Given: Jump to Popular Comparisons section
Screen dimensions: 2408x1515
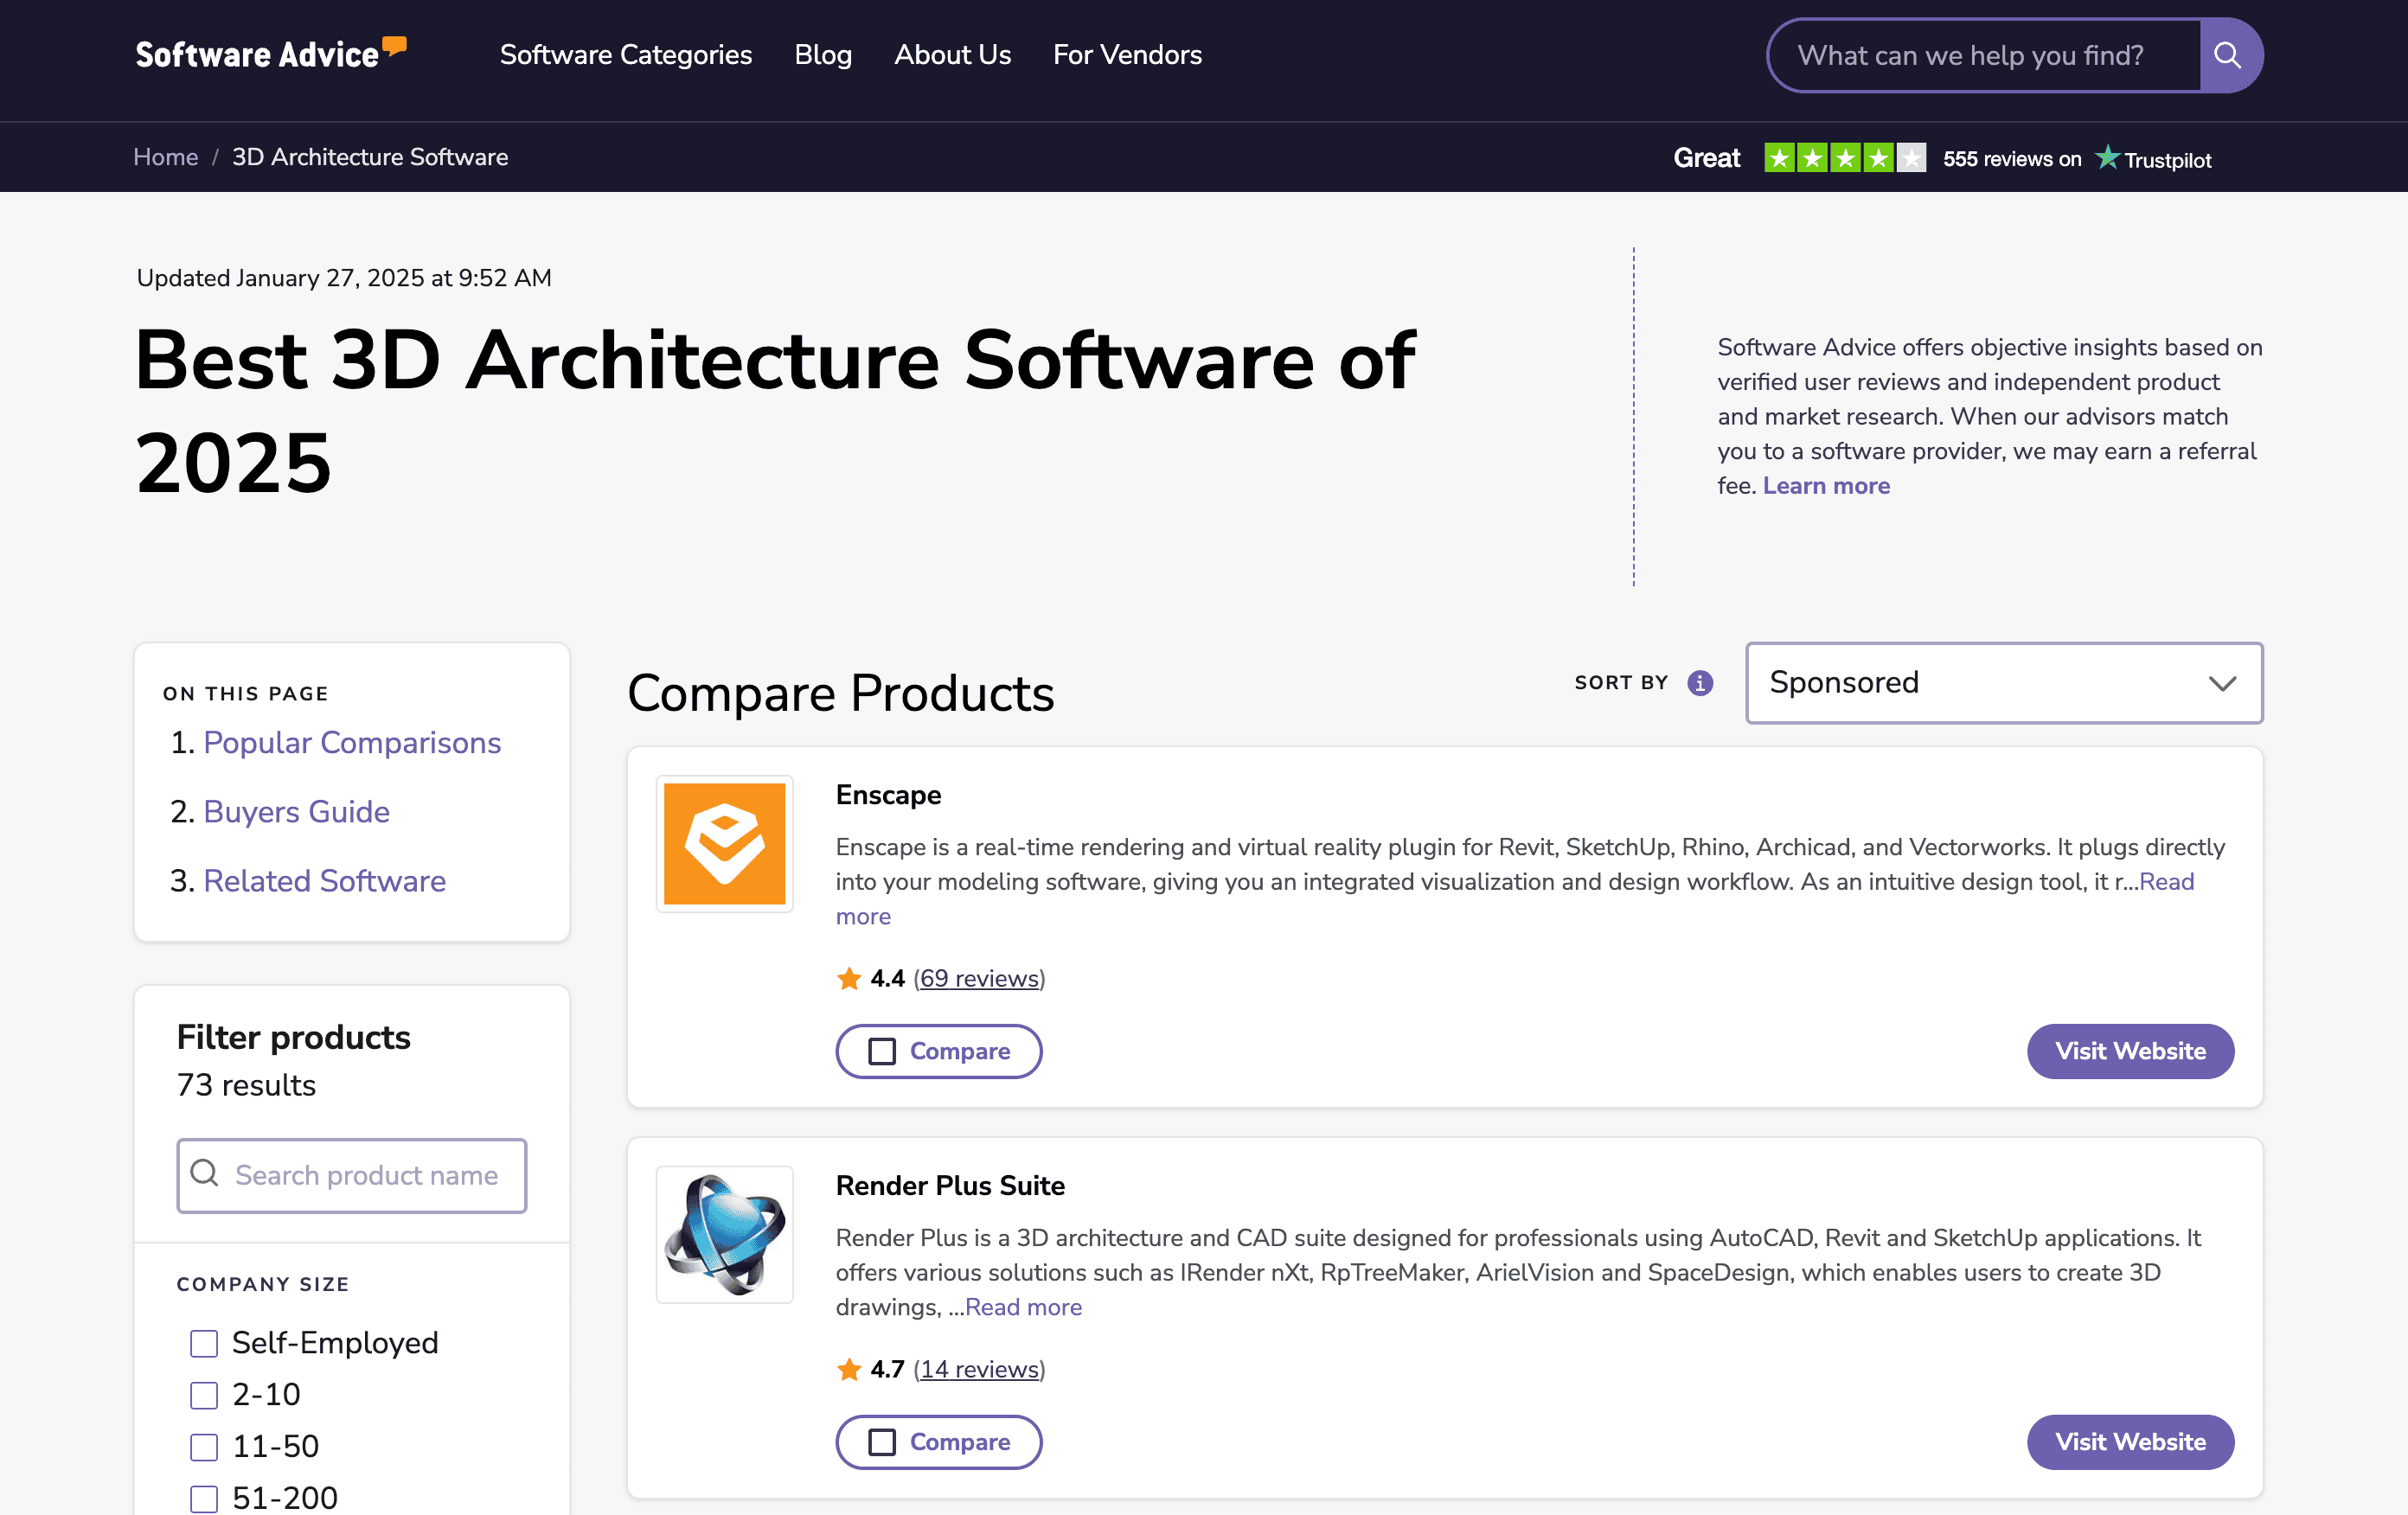Looking at the screenshot, I should [x=352, y=743].
